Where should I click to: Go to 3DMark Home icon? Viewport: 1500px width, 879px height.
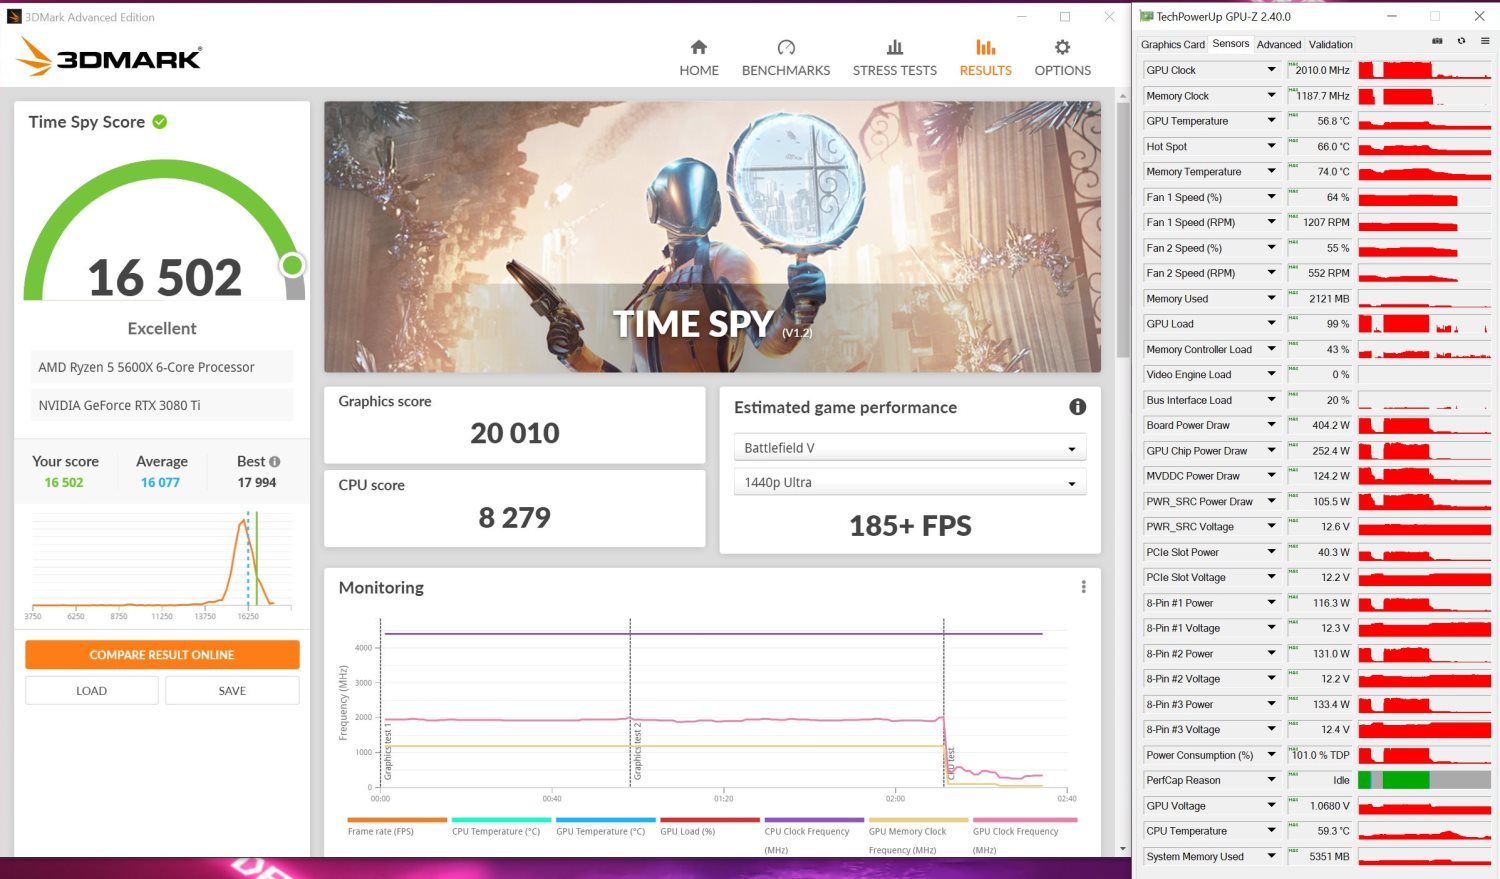(x=699, y=47)
